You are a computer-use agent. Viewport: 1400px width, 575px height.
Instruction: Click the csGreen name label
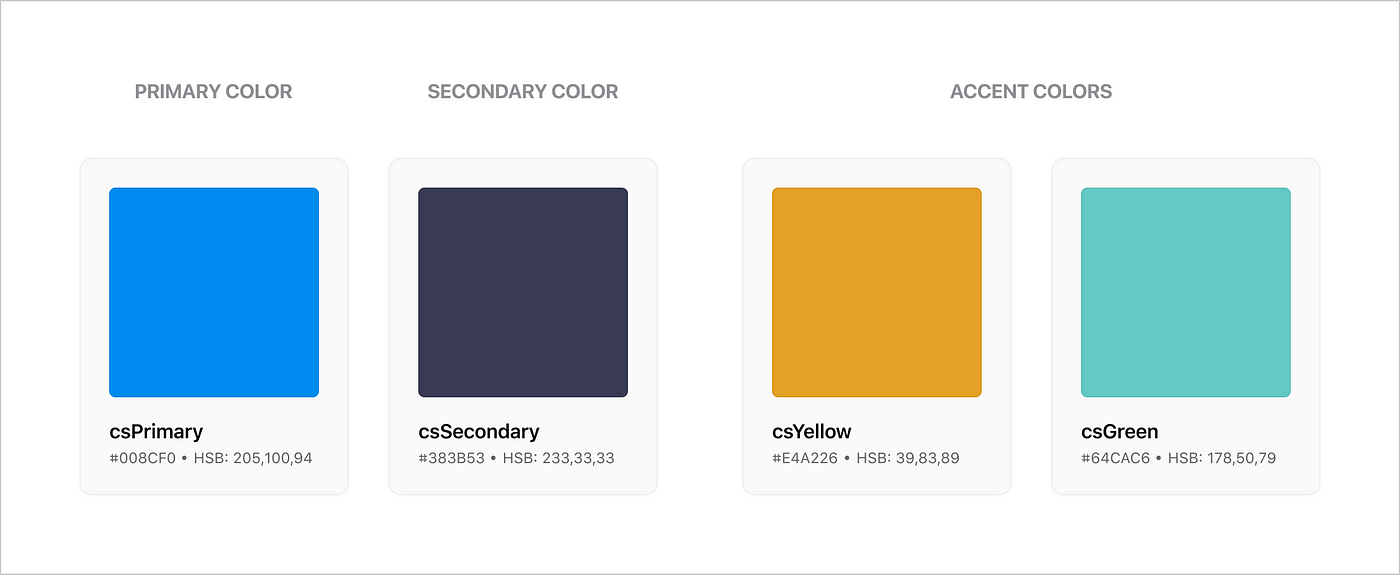click(1120, 432)
